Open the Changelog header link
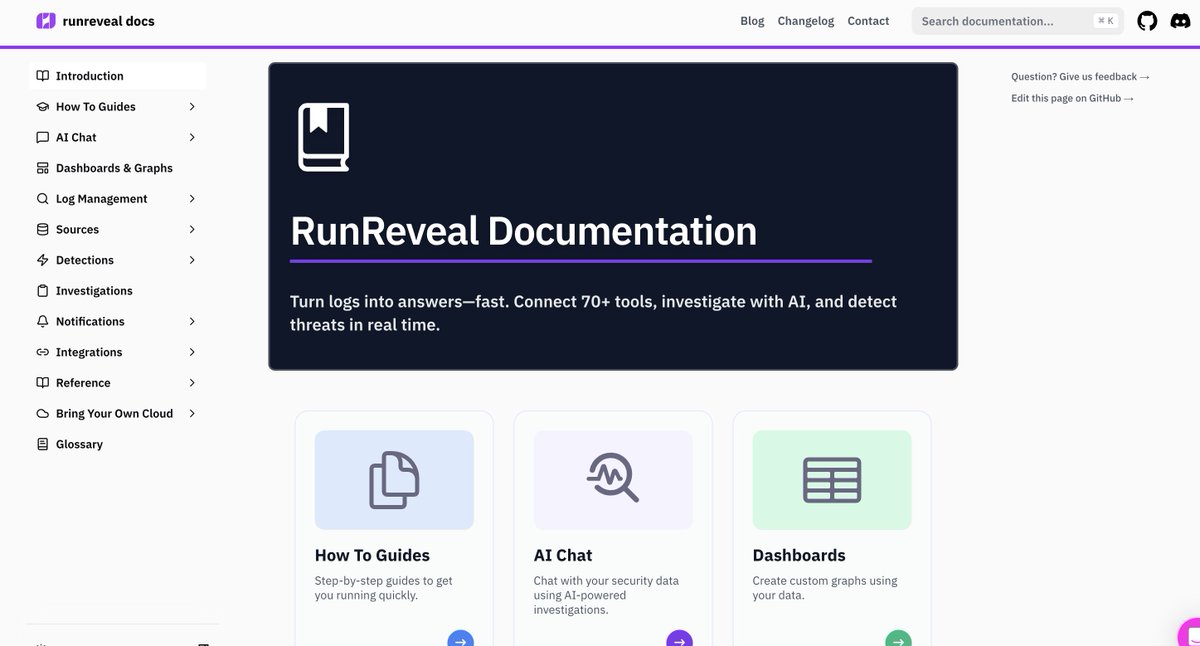Screen dimensions: 1200x646 [x=806, y=21]
